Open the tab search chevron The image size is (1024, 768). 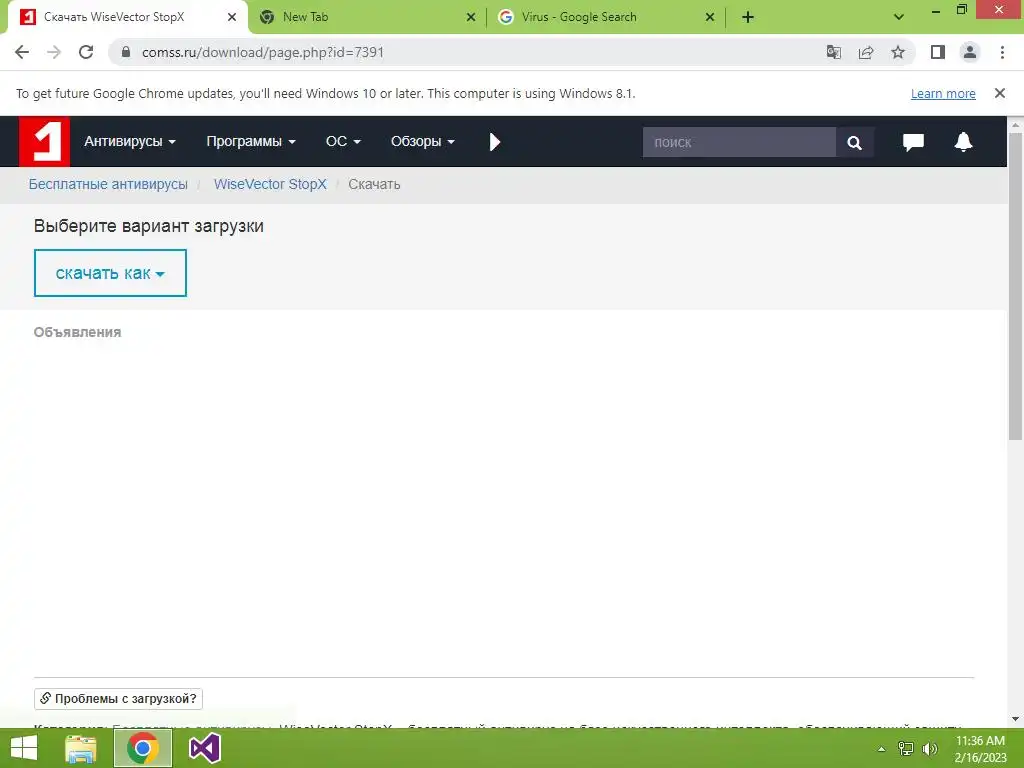[x=899, y=17]
